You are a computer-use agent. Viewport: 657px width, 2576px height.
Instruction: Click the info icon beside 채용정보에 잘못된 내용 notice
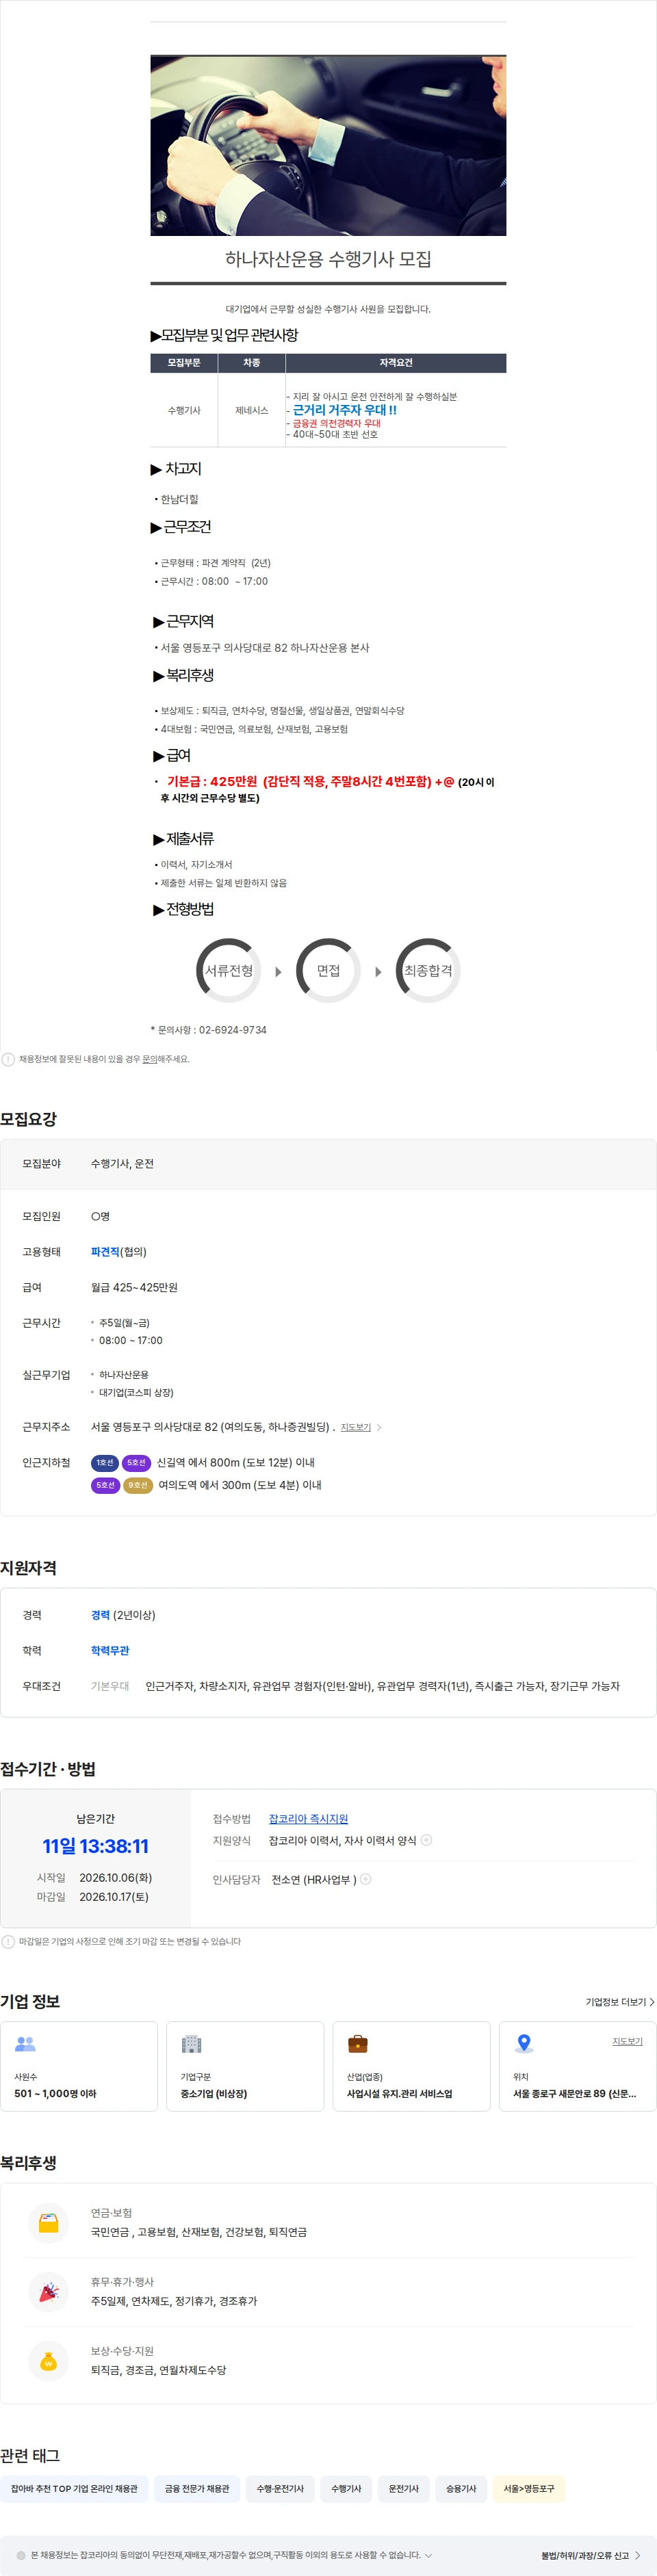pyautogui.click(x=8, y=1059)
